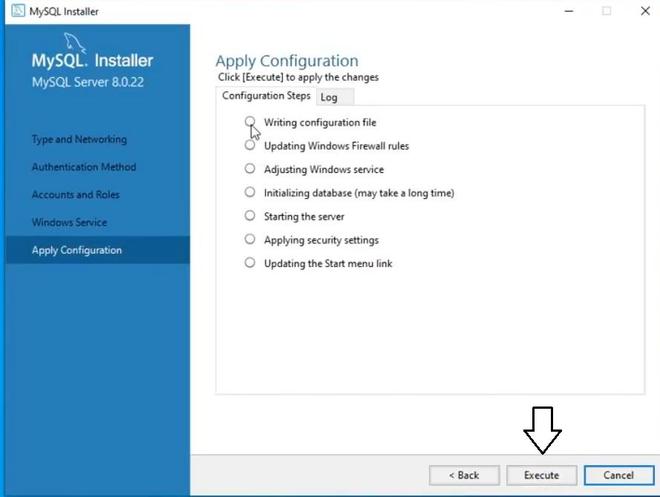Click the MySQL dolphin logo
The width and height of the screenshot is (660, 497).
pyautogui.click(x=75, y=43)
